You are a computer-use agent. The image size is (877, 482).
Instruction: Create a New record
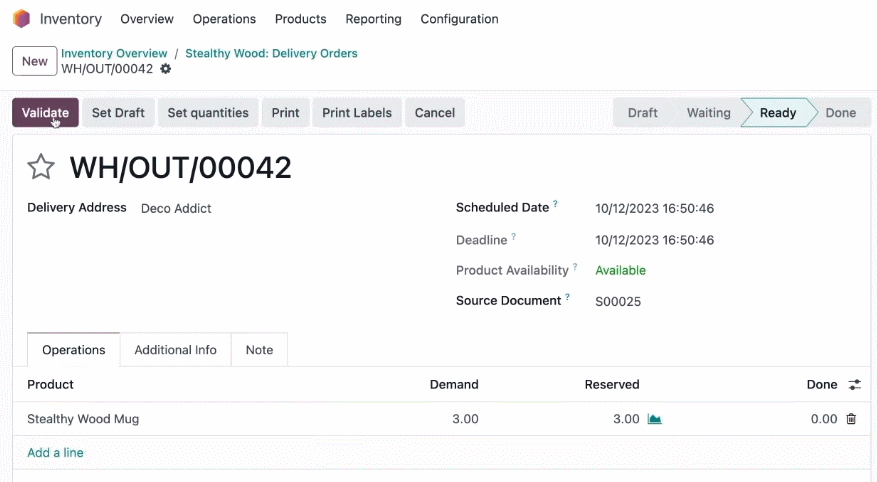point(35,61)
